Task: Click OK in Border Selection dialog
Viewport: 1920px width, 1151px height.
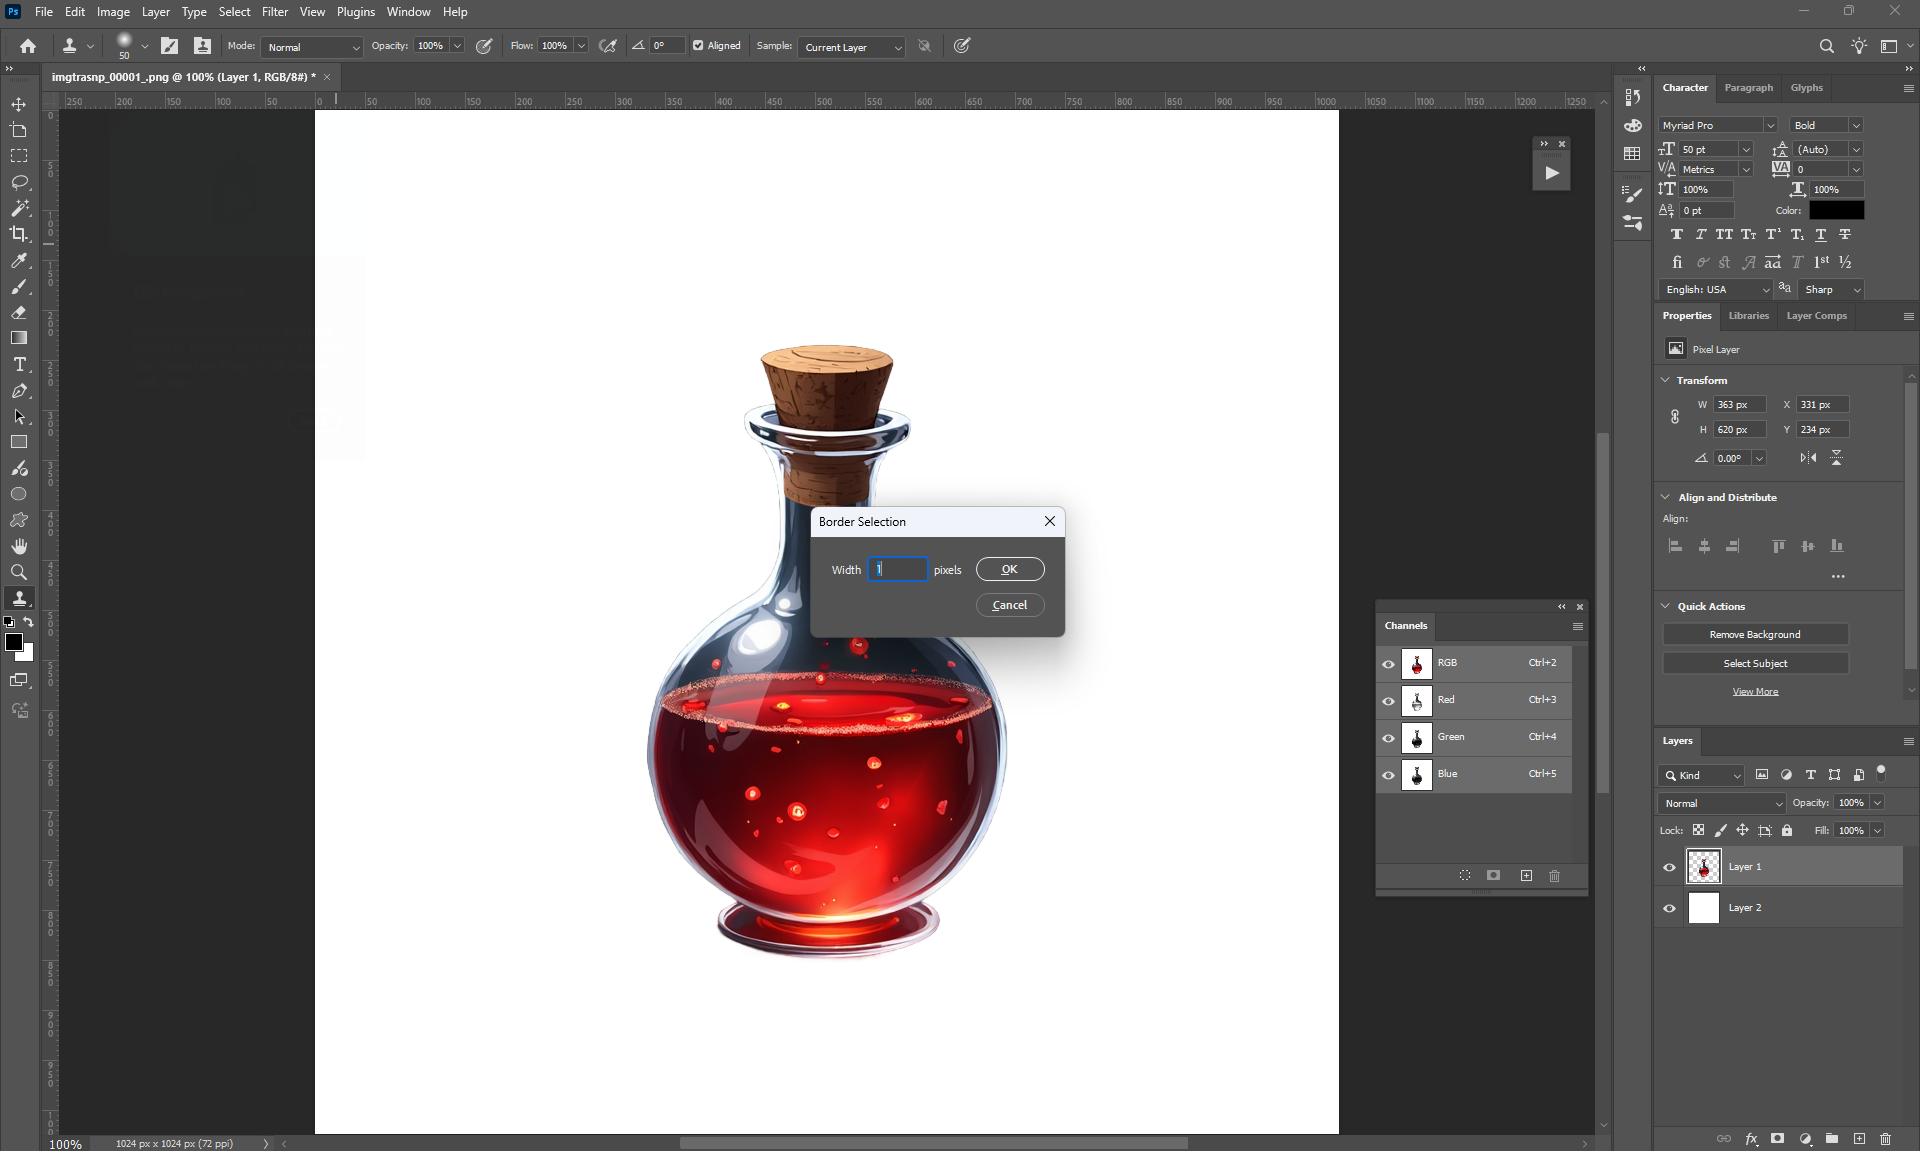Action: pos(1009,569)
